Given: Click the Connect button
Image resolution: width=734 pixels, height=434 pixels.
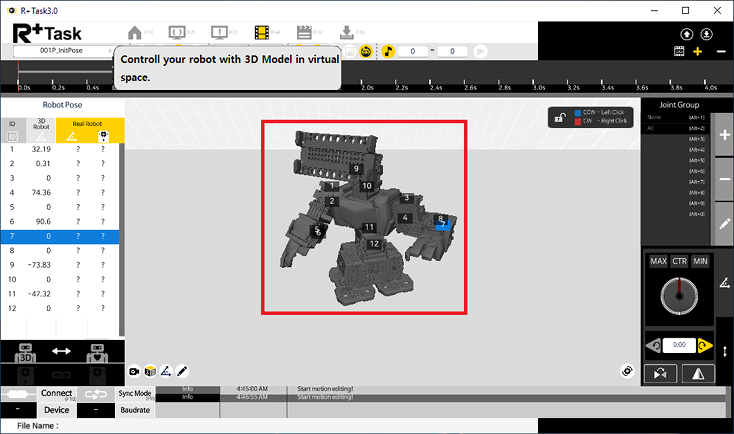Looking at the screenshot, I should point(56,393).
